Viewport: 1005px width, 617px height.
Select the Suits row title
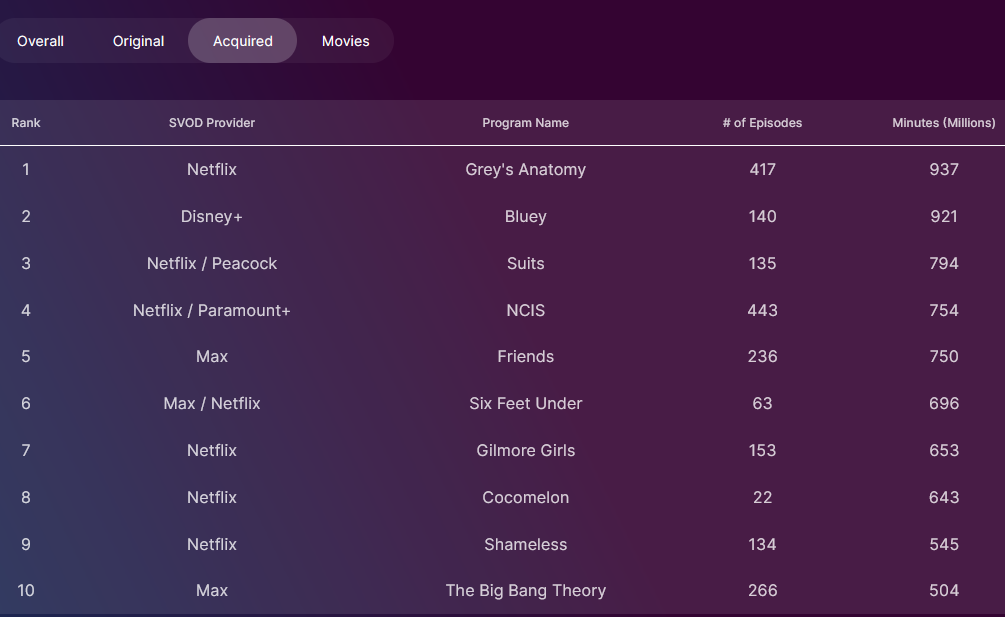(525, 264)
